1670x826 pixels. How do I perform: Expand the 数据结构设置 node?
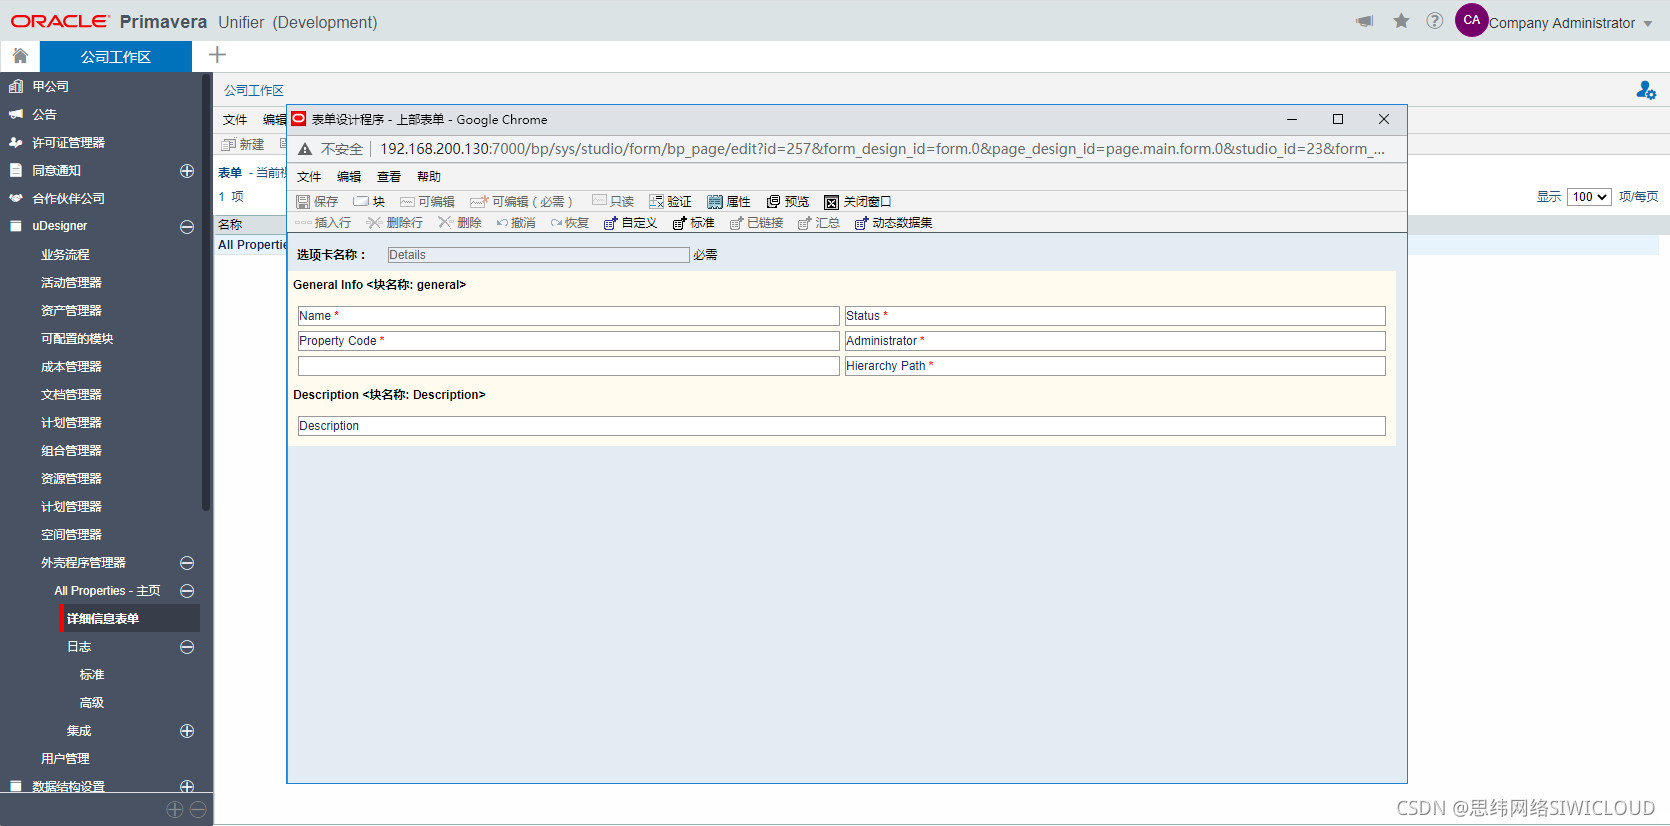point(187,787)
